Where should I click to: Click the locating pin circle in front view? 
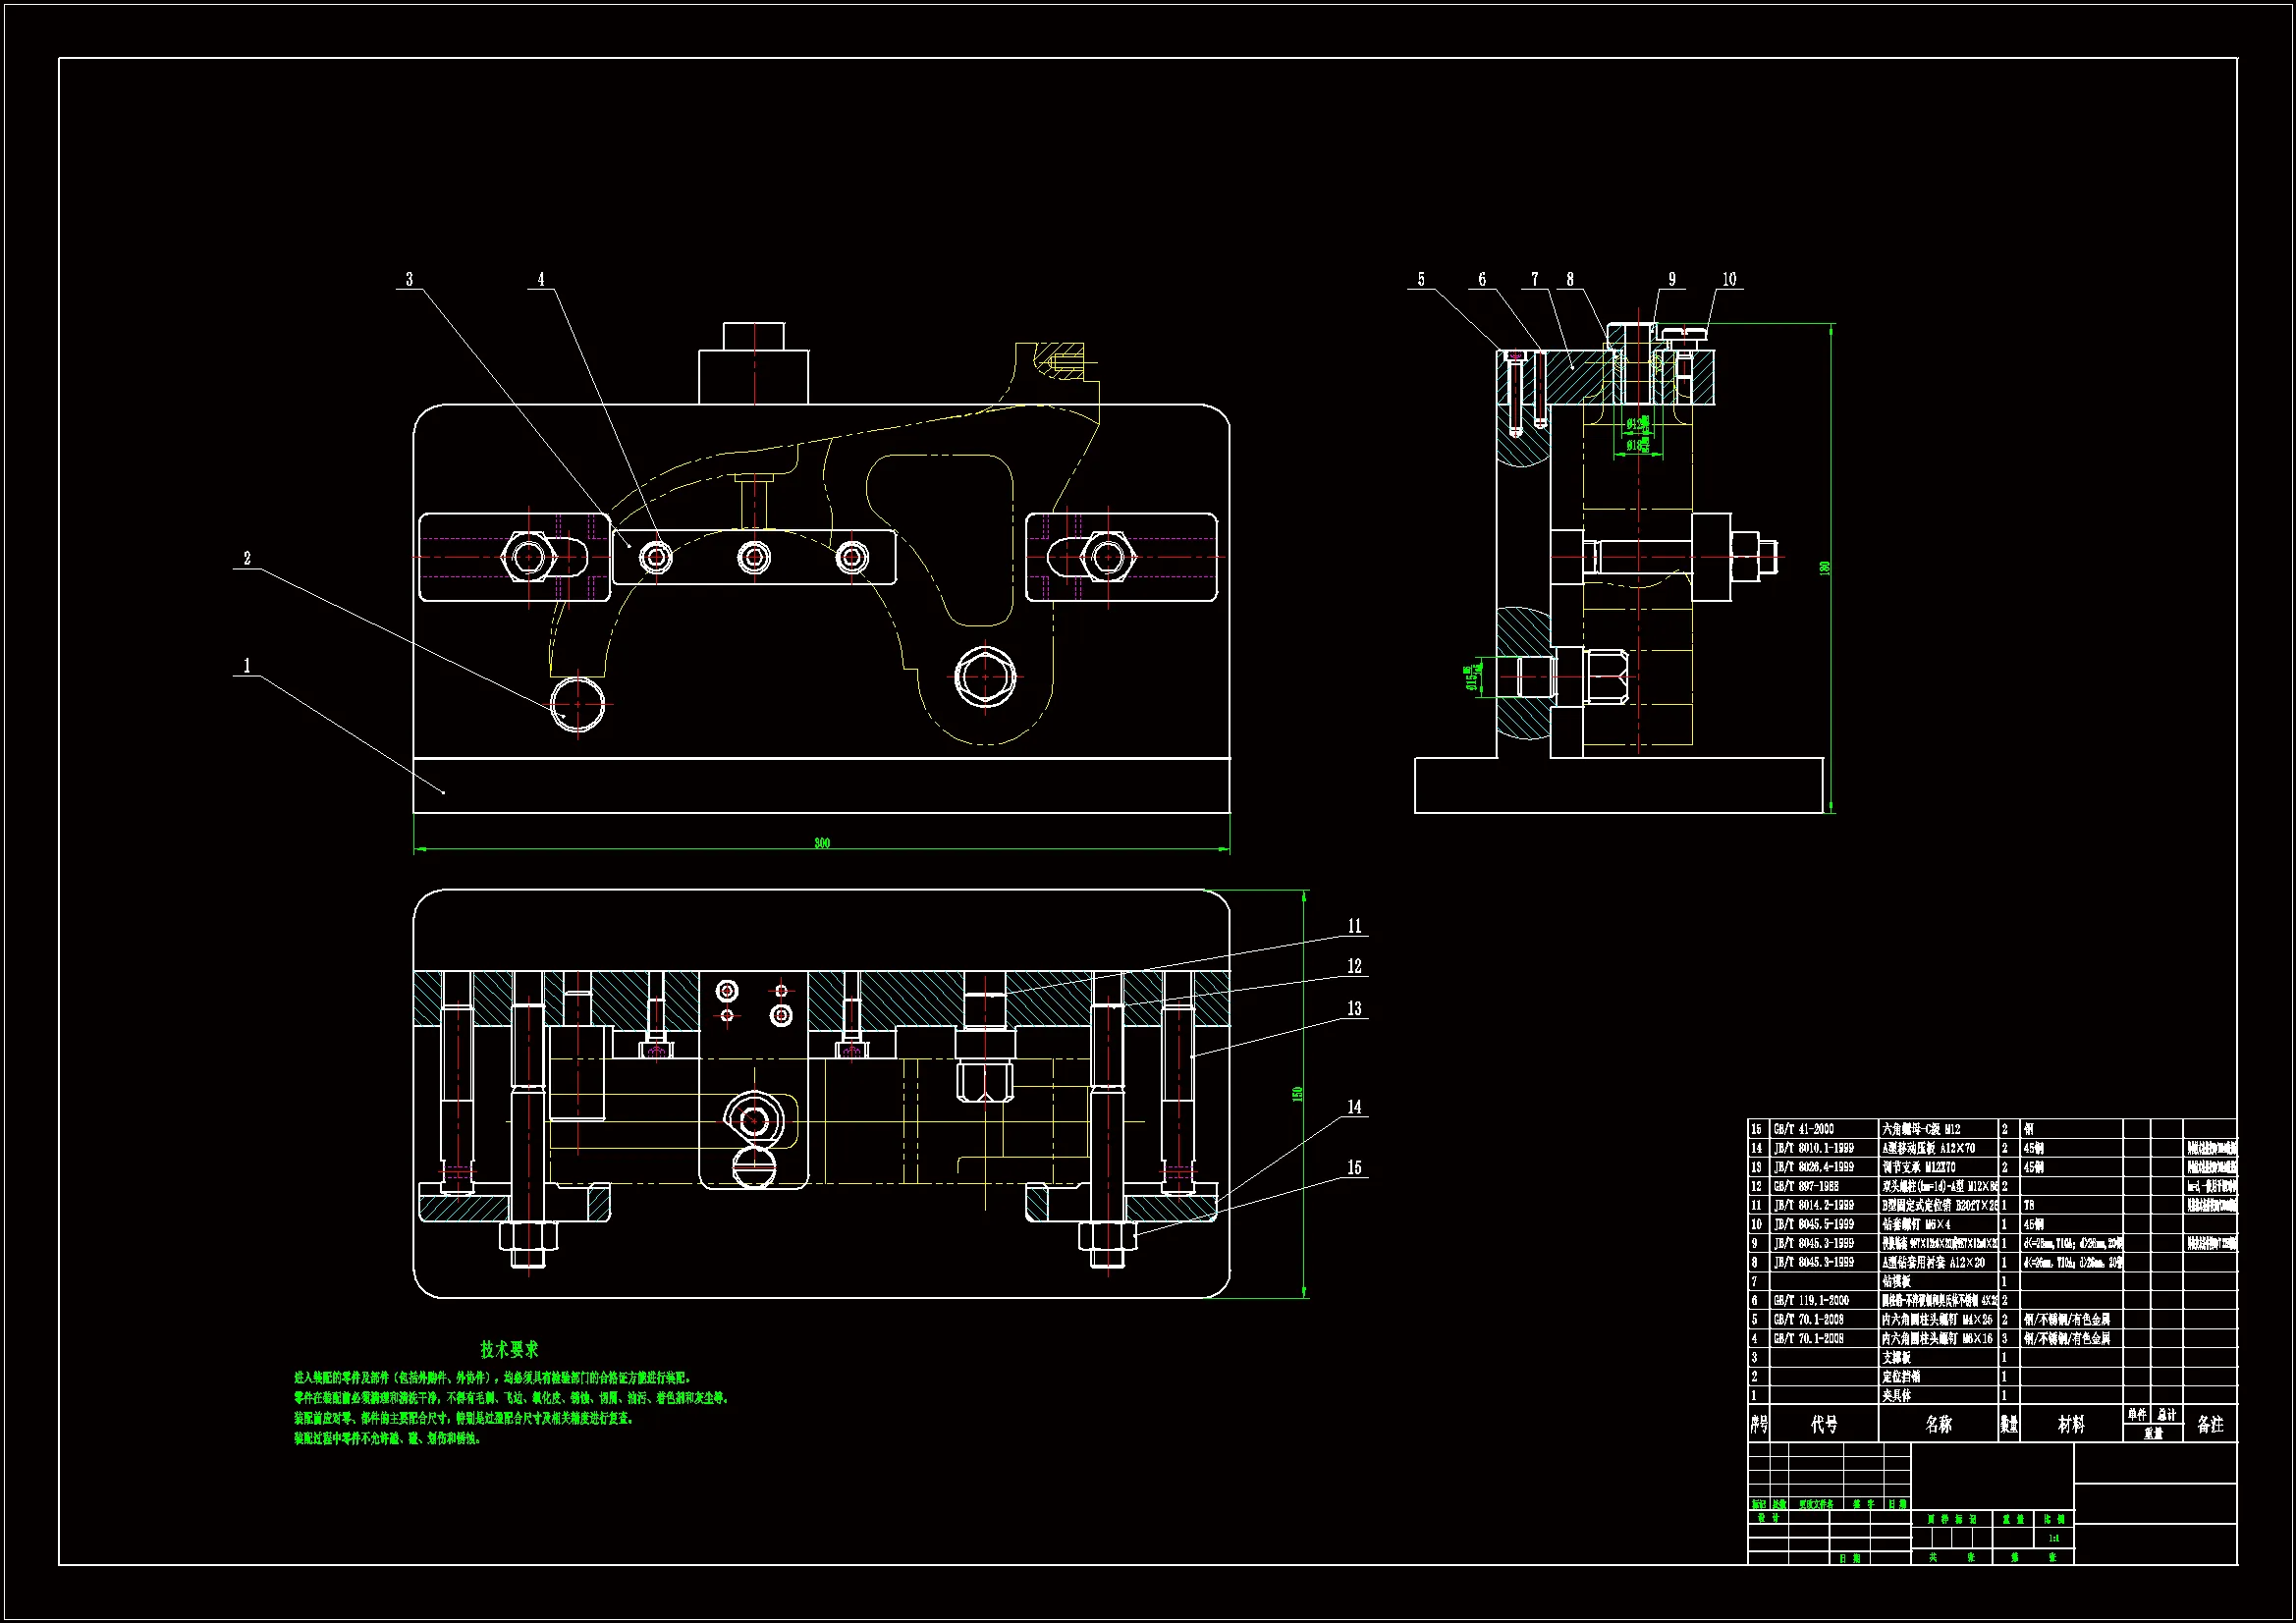(578, 704)
